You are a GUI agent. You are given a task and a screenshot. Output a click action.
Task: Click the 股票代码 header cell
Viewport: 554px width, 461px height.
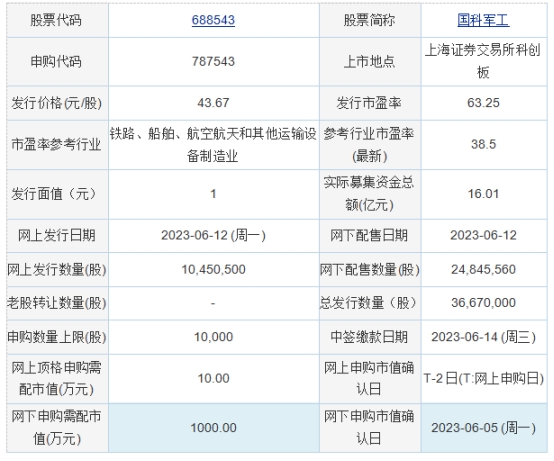tap(57, 20)
